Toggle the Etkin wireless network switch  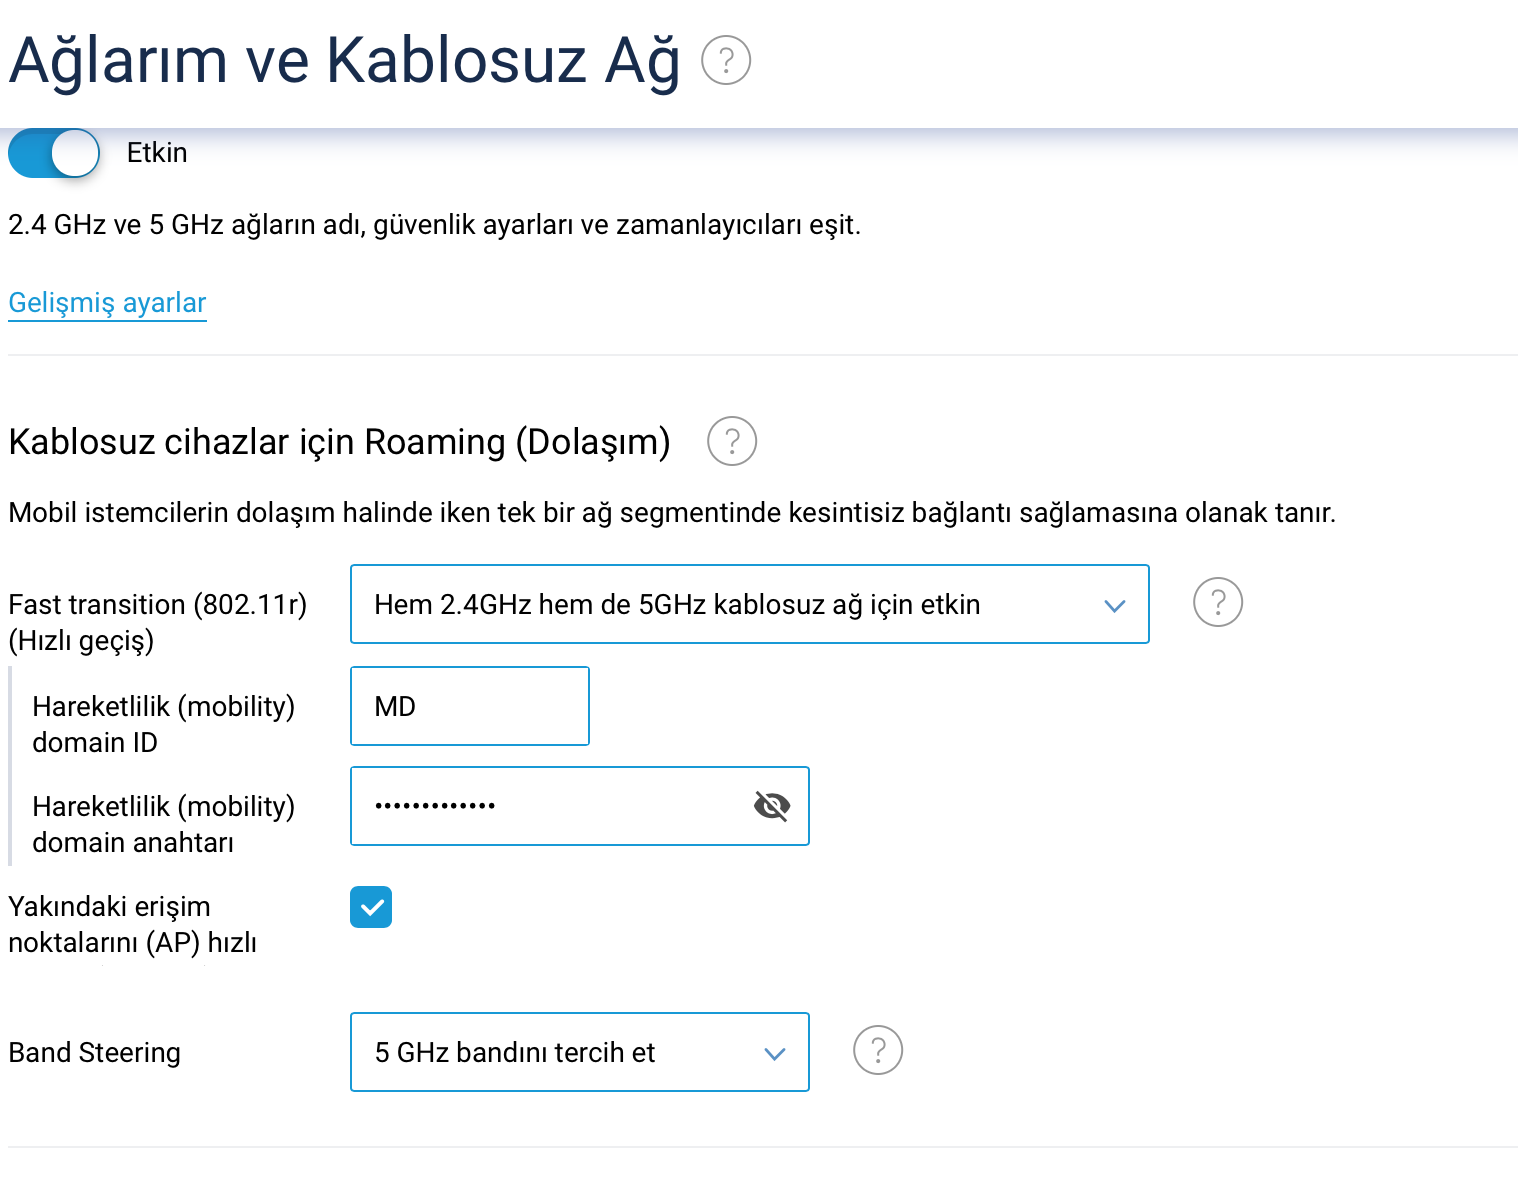[x=54, y=153]
